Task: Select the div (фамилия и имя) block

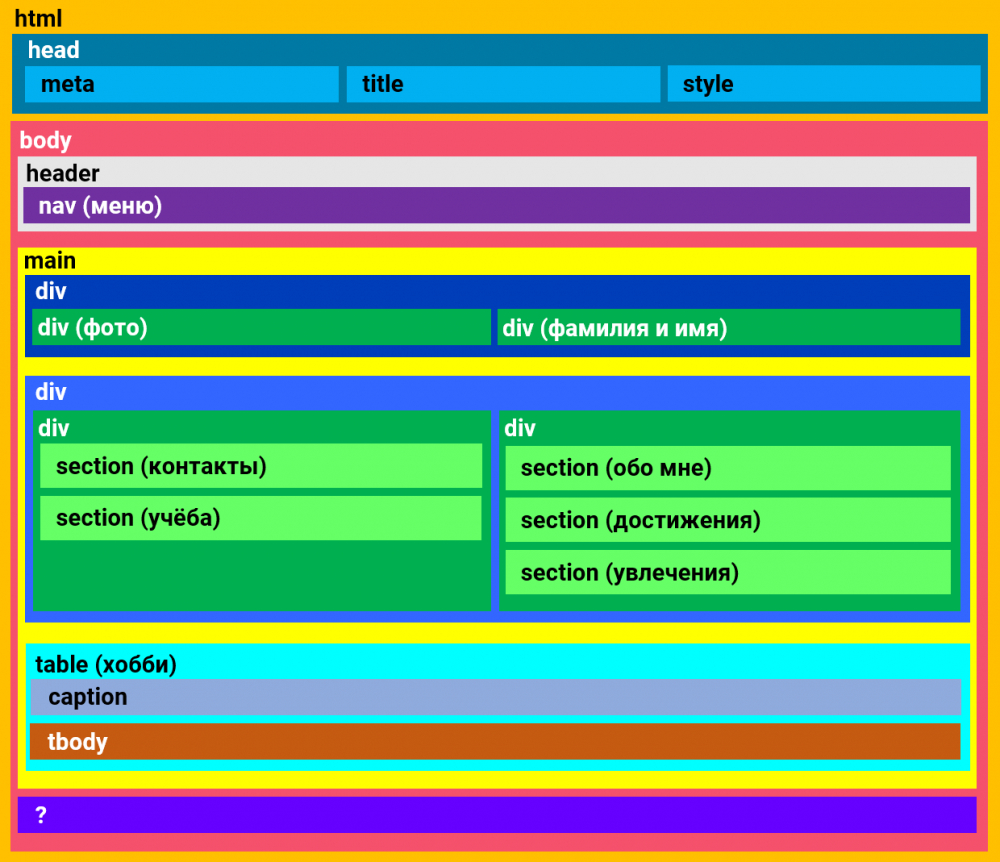Action: pos(728,327)
